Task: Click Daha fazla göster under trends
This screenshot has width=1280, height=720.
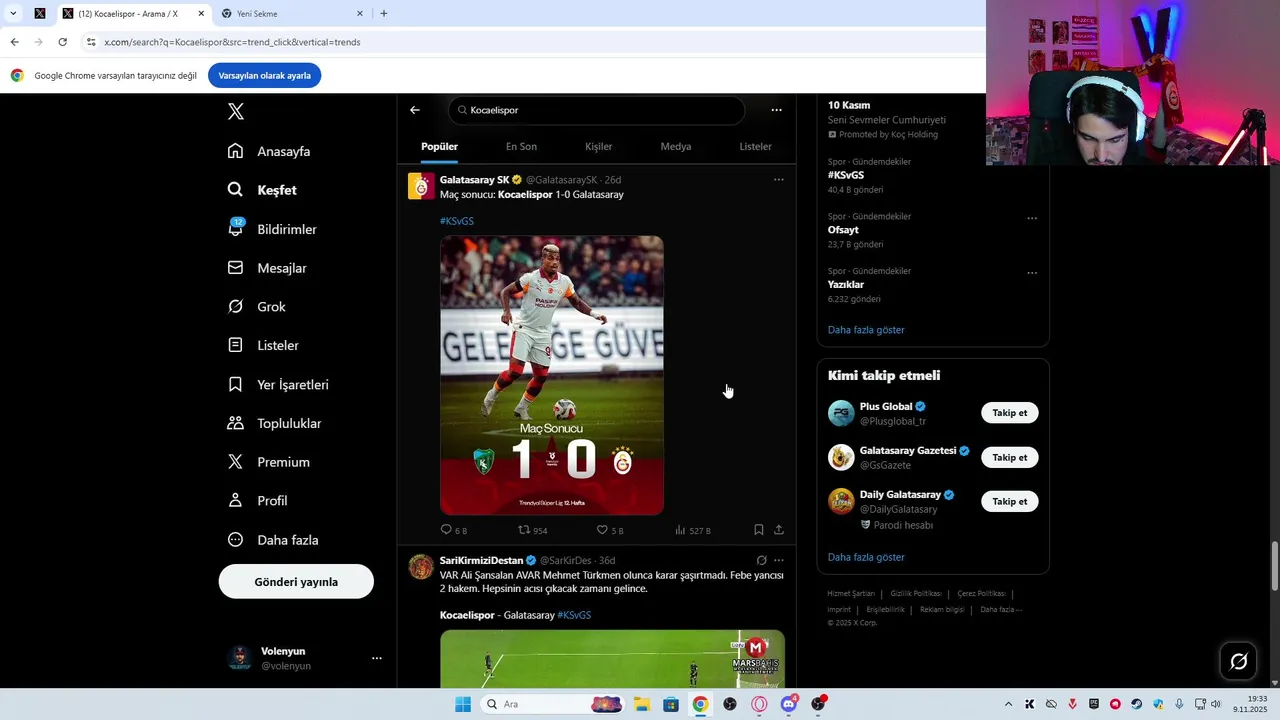Action: pos(866,330)
